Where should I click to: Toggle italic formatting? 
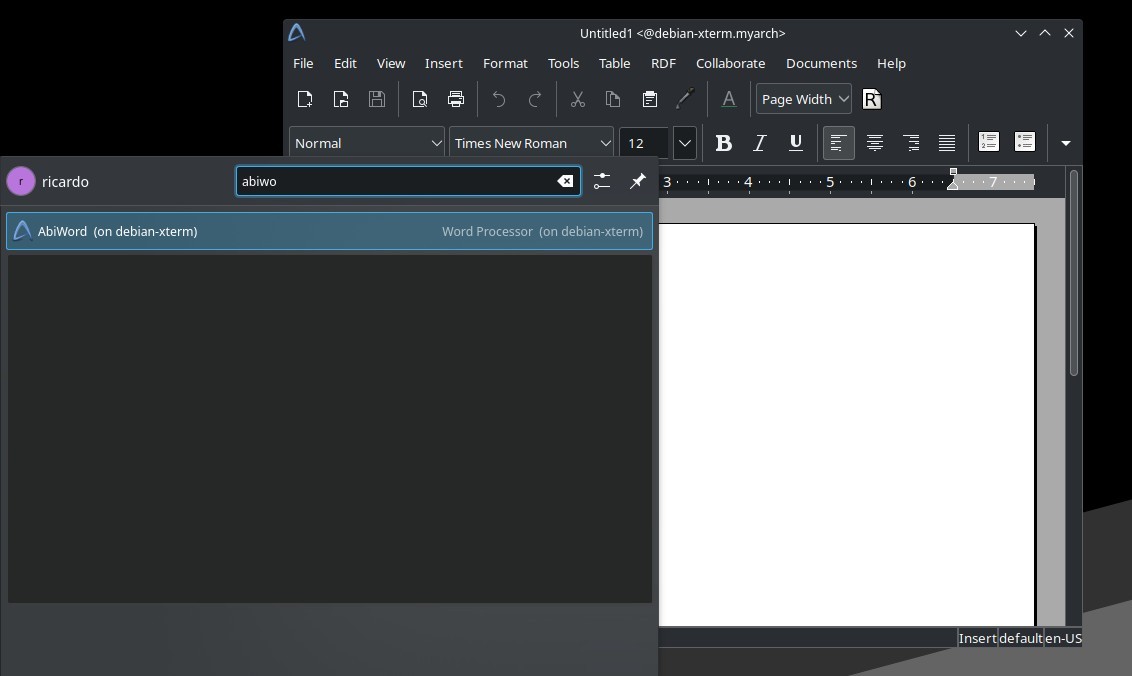(759, 143)
